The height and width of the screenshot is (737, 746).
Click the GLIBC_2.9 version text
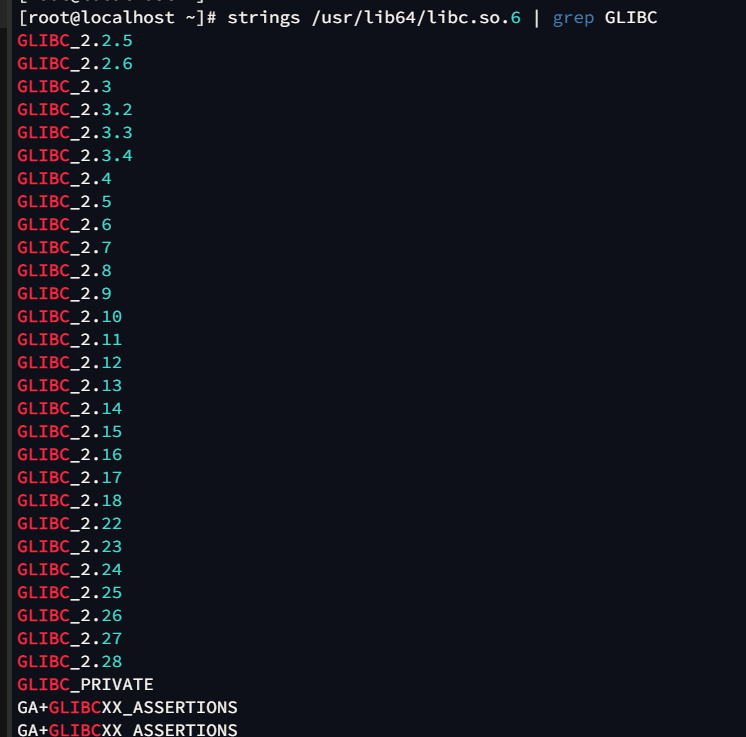[64, 294]
